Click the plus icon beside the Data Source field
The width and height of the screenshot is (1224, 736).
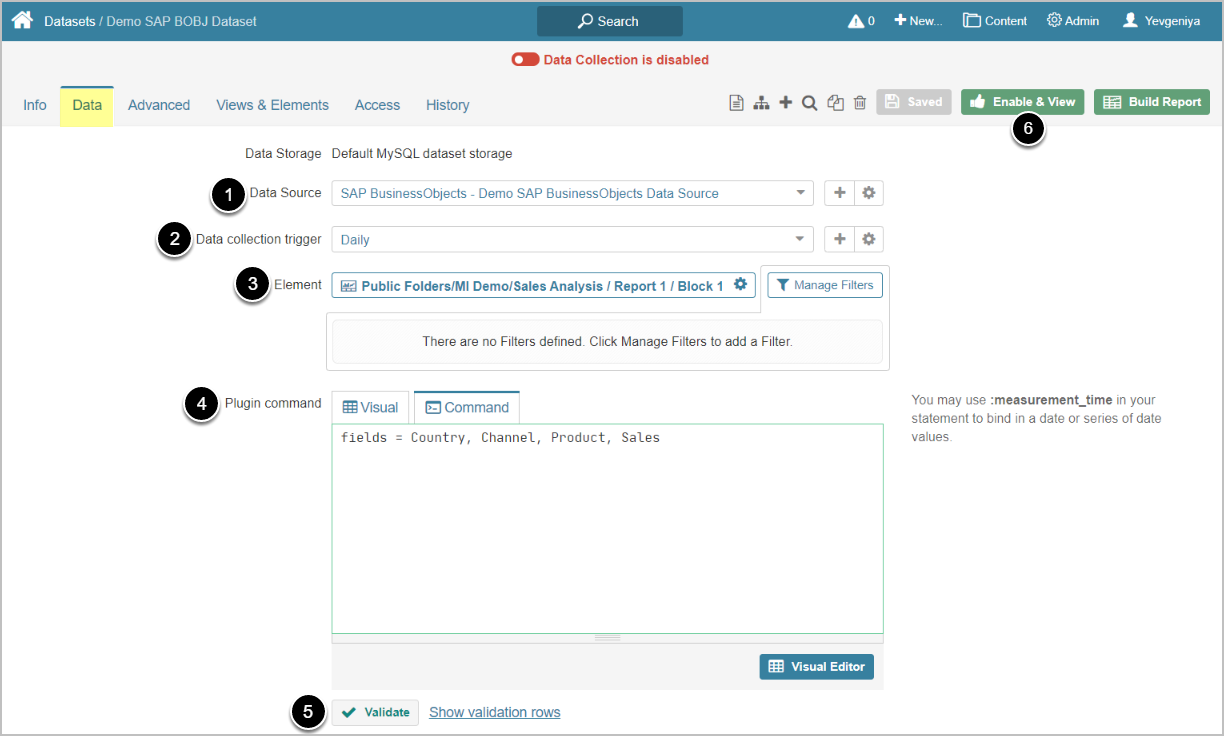840,193
